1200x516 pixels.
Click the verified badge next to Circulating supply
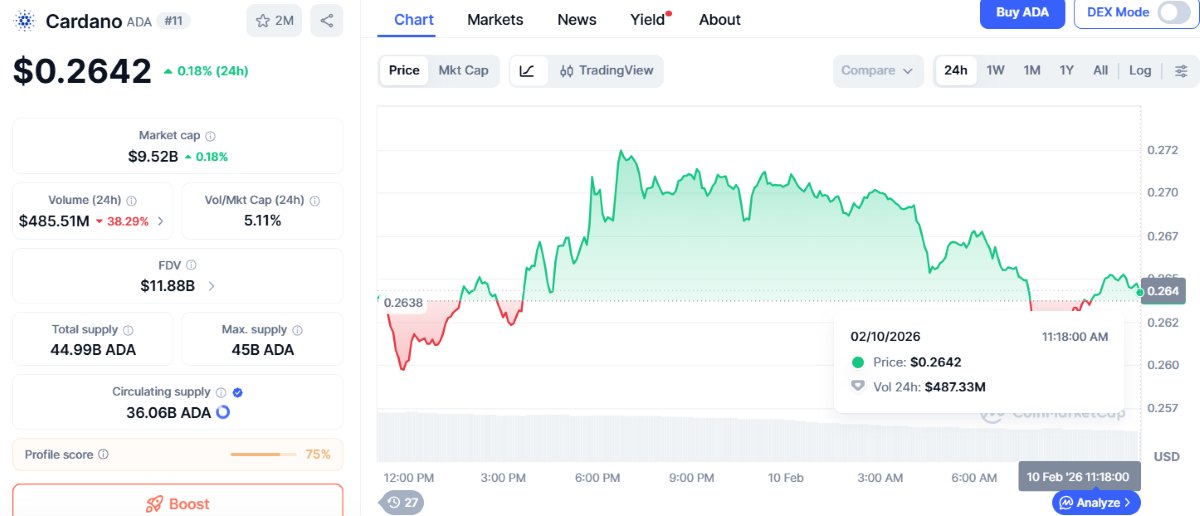[x=237, y=393]
